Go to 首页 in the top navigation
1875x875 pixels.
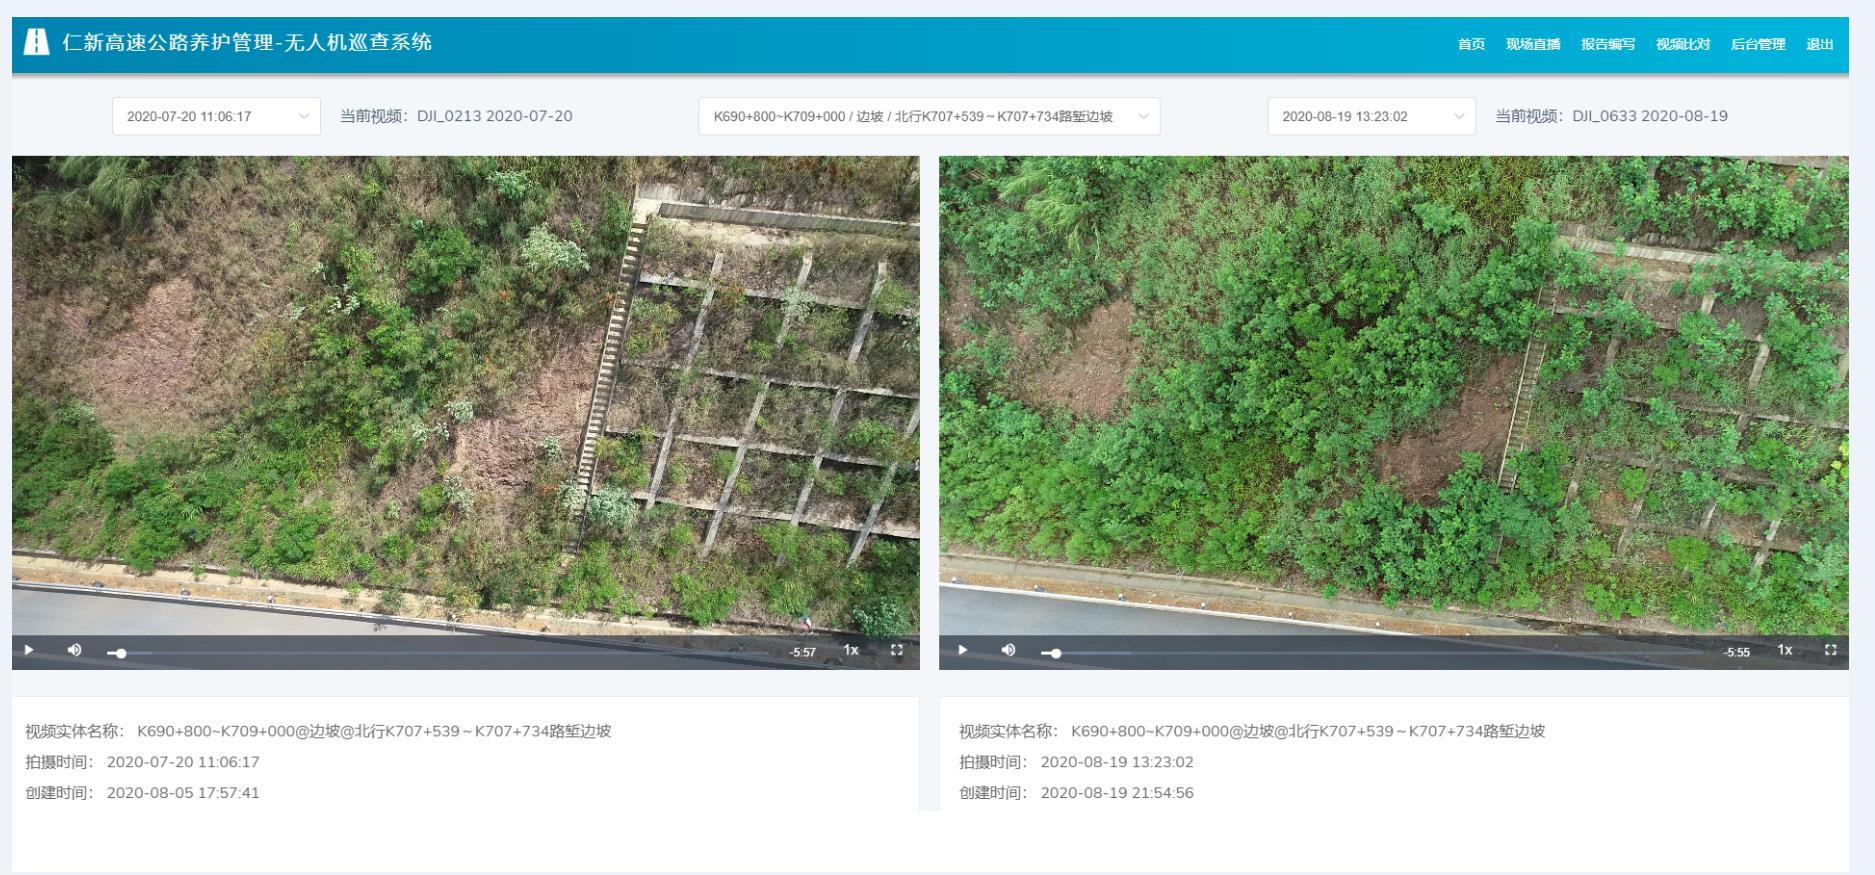pos(1471,44)
